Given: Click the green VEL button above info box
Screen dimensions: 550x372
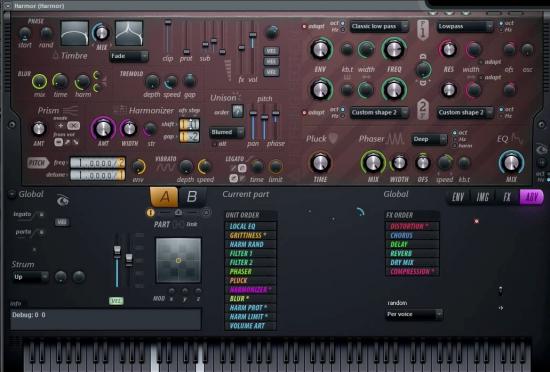Looking at the screenshot, I should [x=116, y=301].
